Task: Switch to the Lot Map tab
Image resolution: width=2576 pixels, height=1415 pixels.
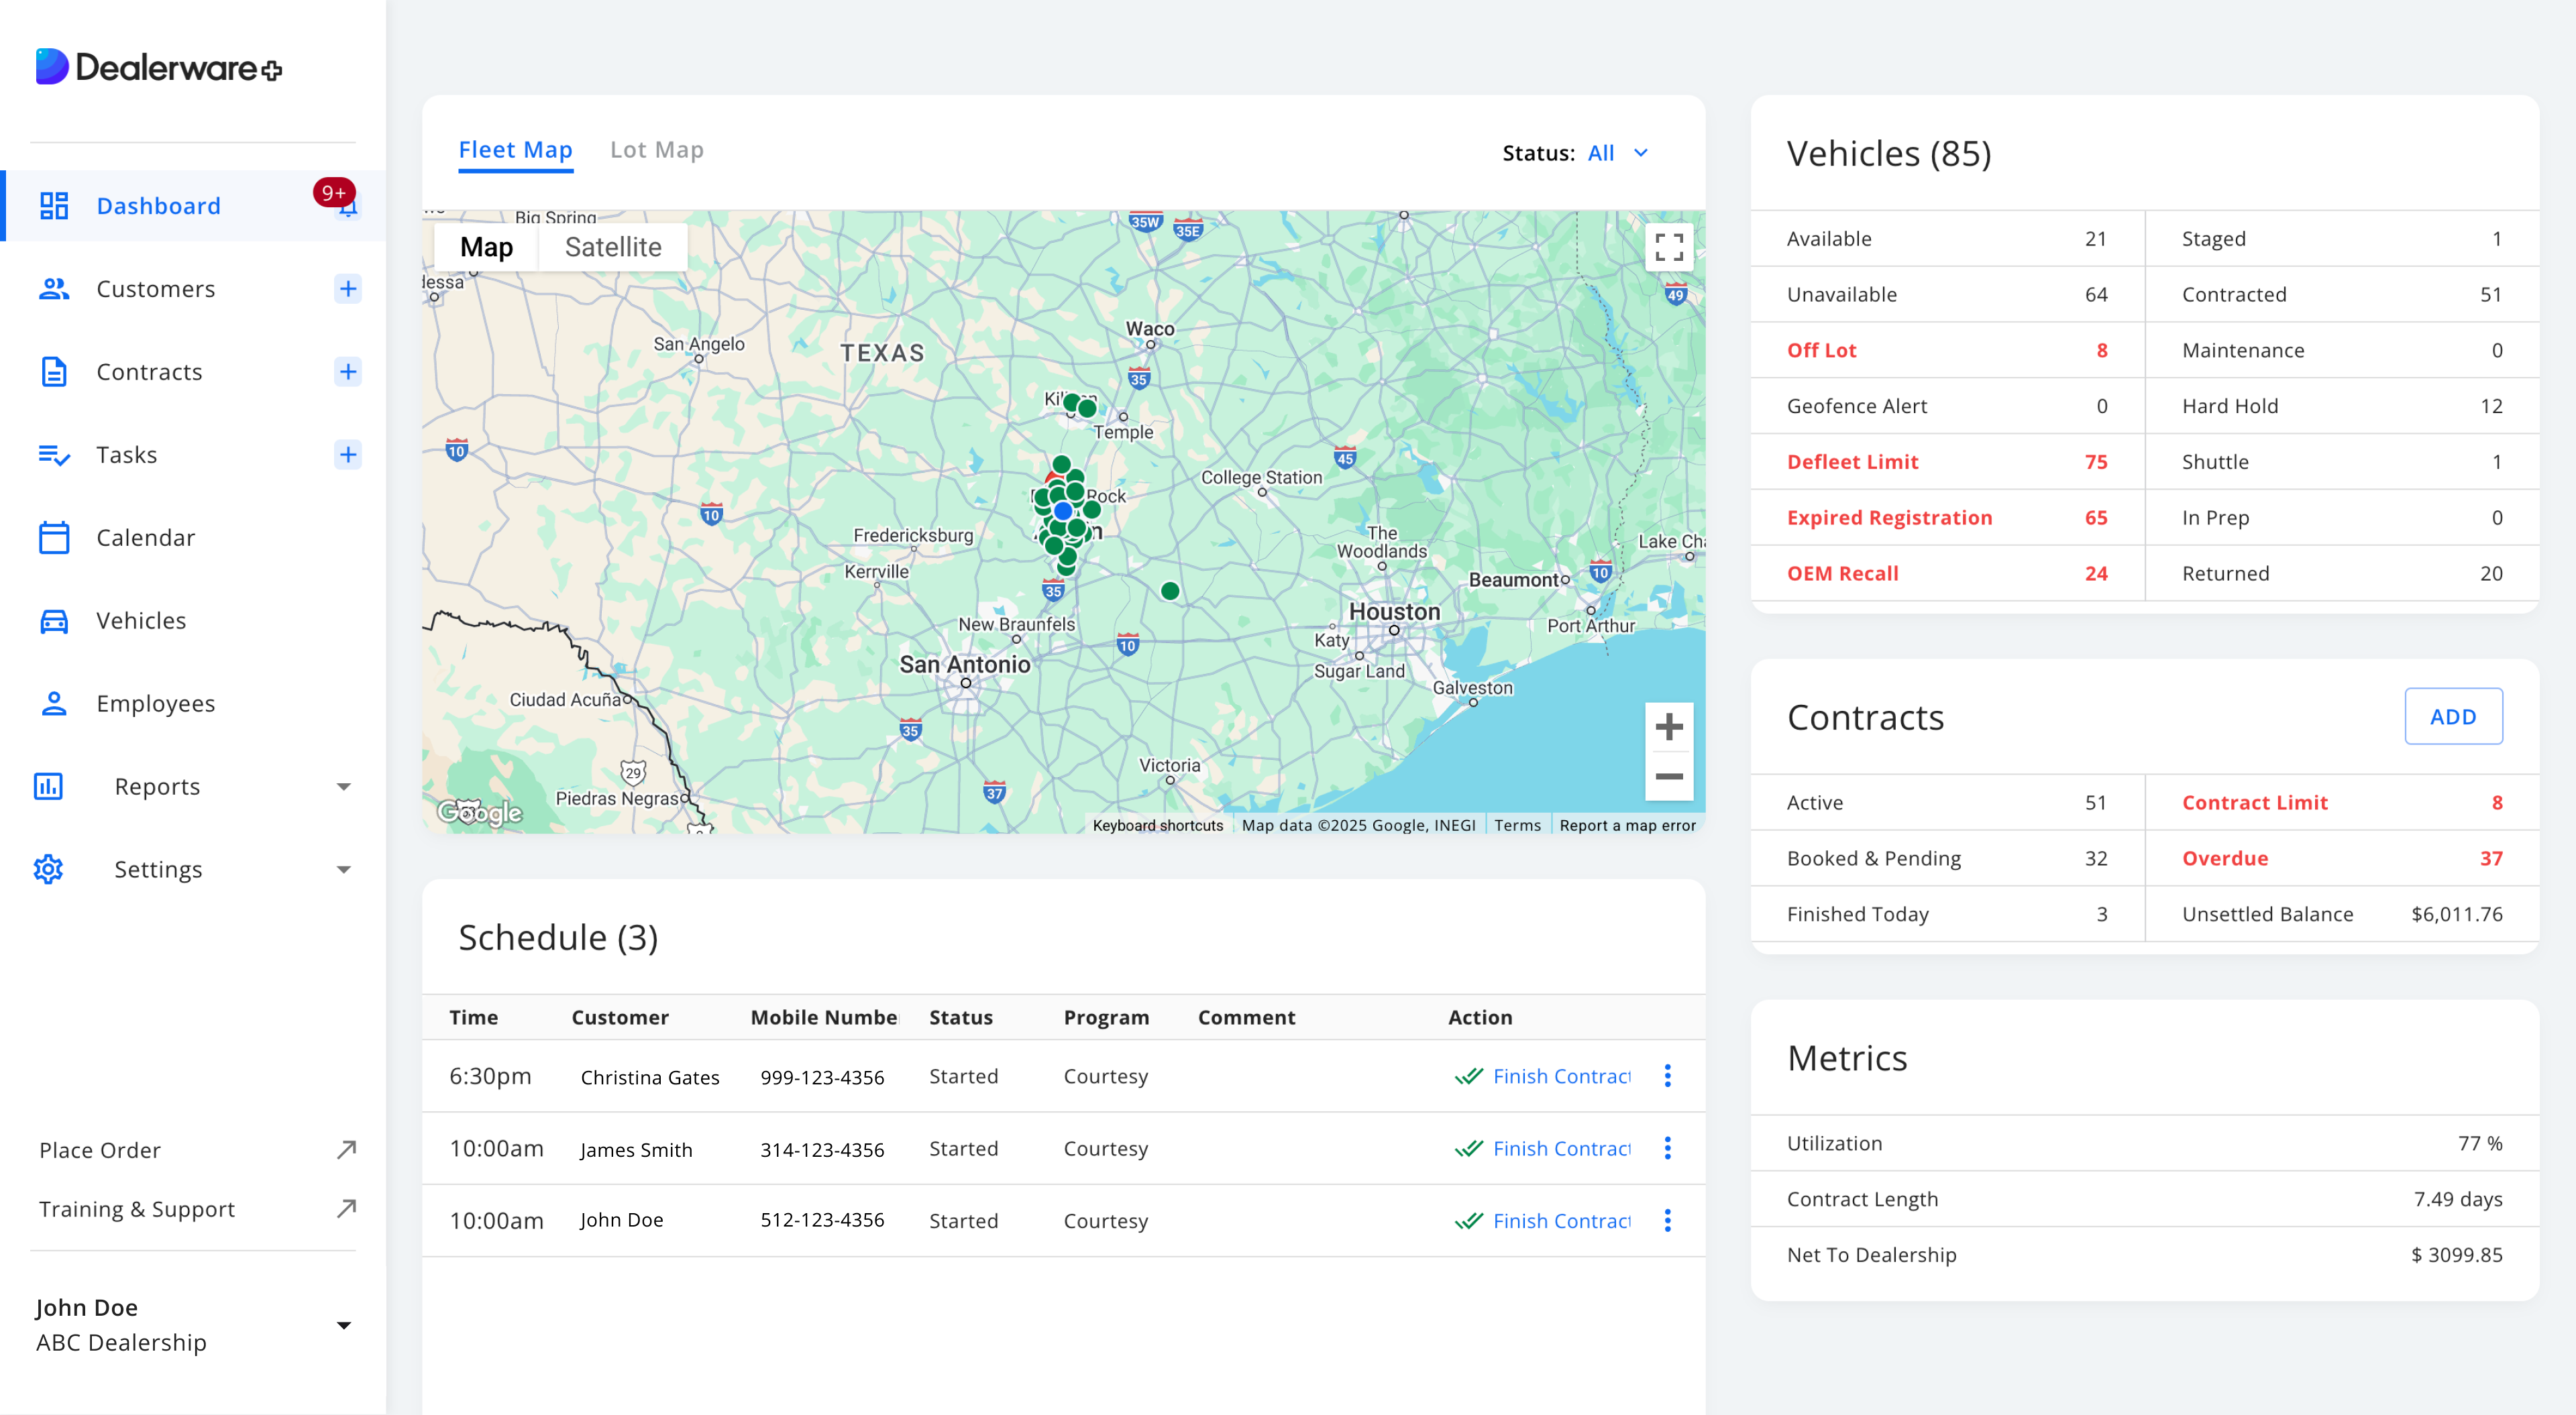Action: (657, 149)
